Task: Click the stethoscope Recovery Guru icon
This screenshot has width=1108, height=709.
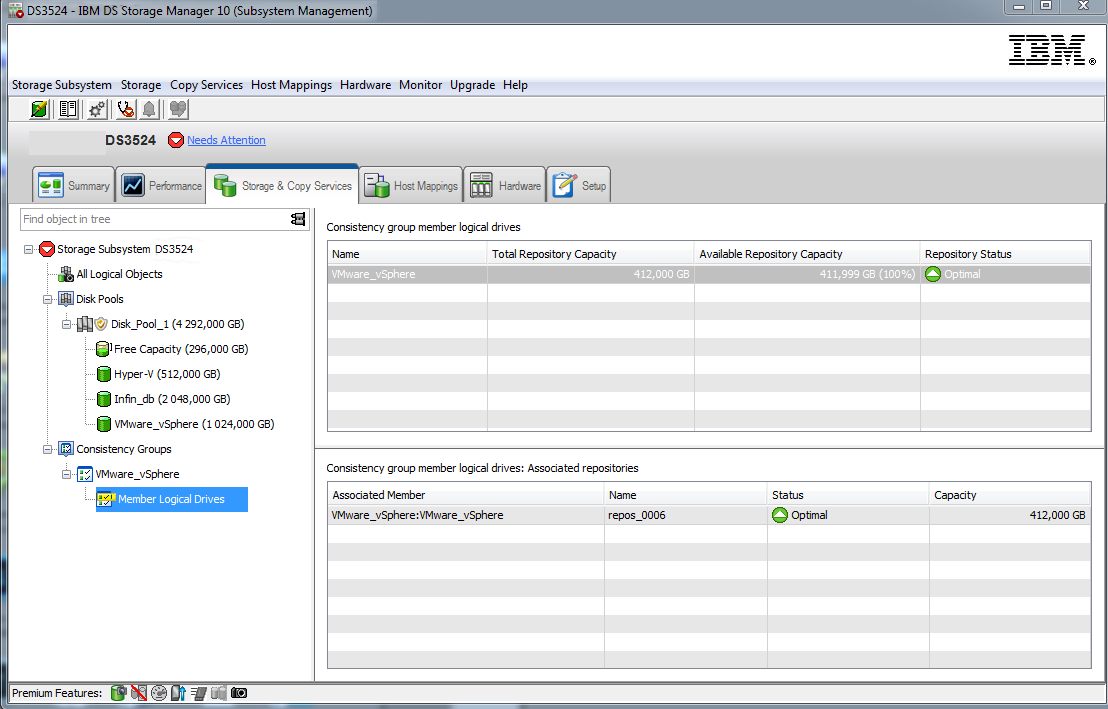Action: click(125, 109)
